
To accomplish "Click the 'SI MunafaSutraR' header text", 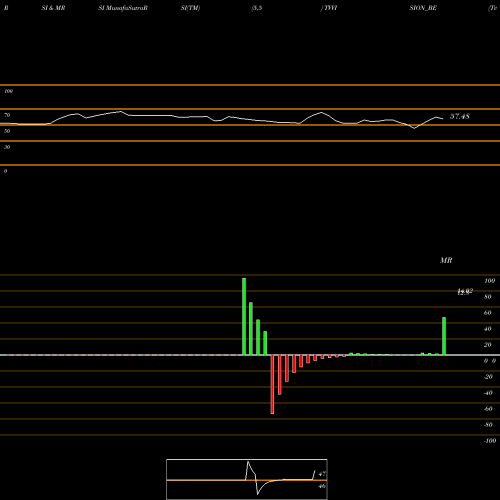I will tap(123, 8).
